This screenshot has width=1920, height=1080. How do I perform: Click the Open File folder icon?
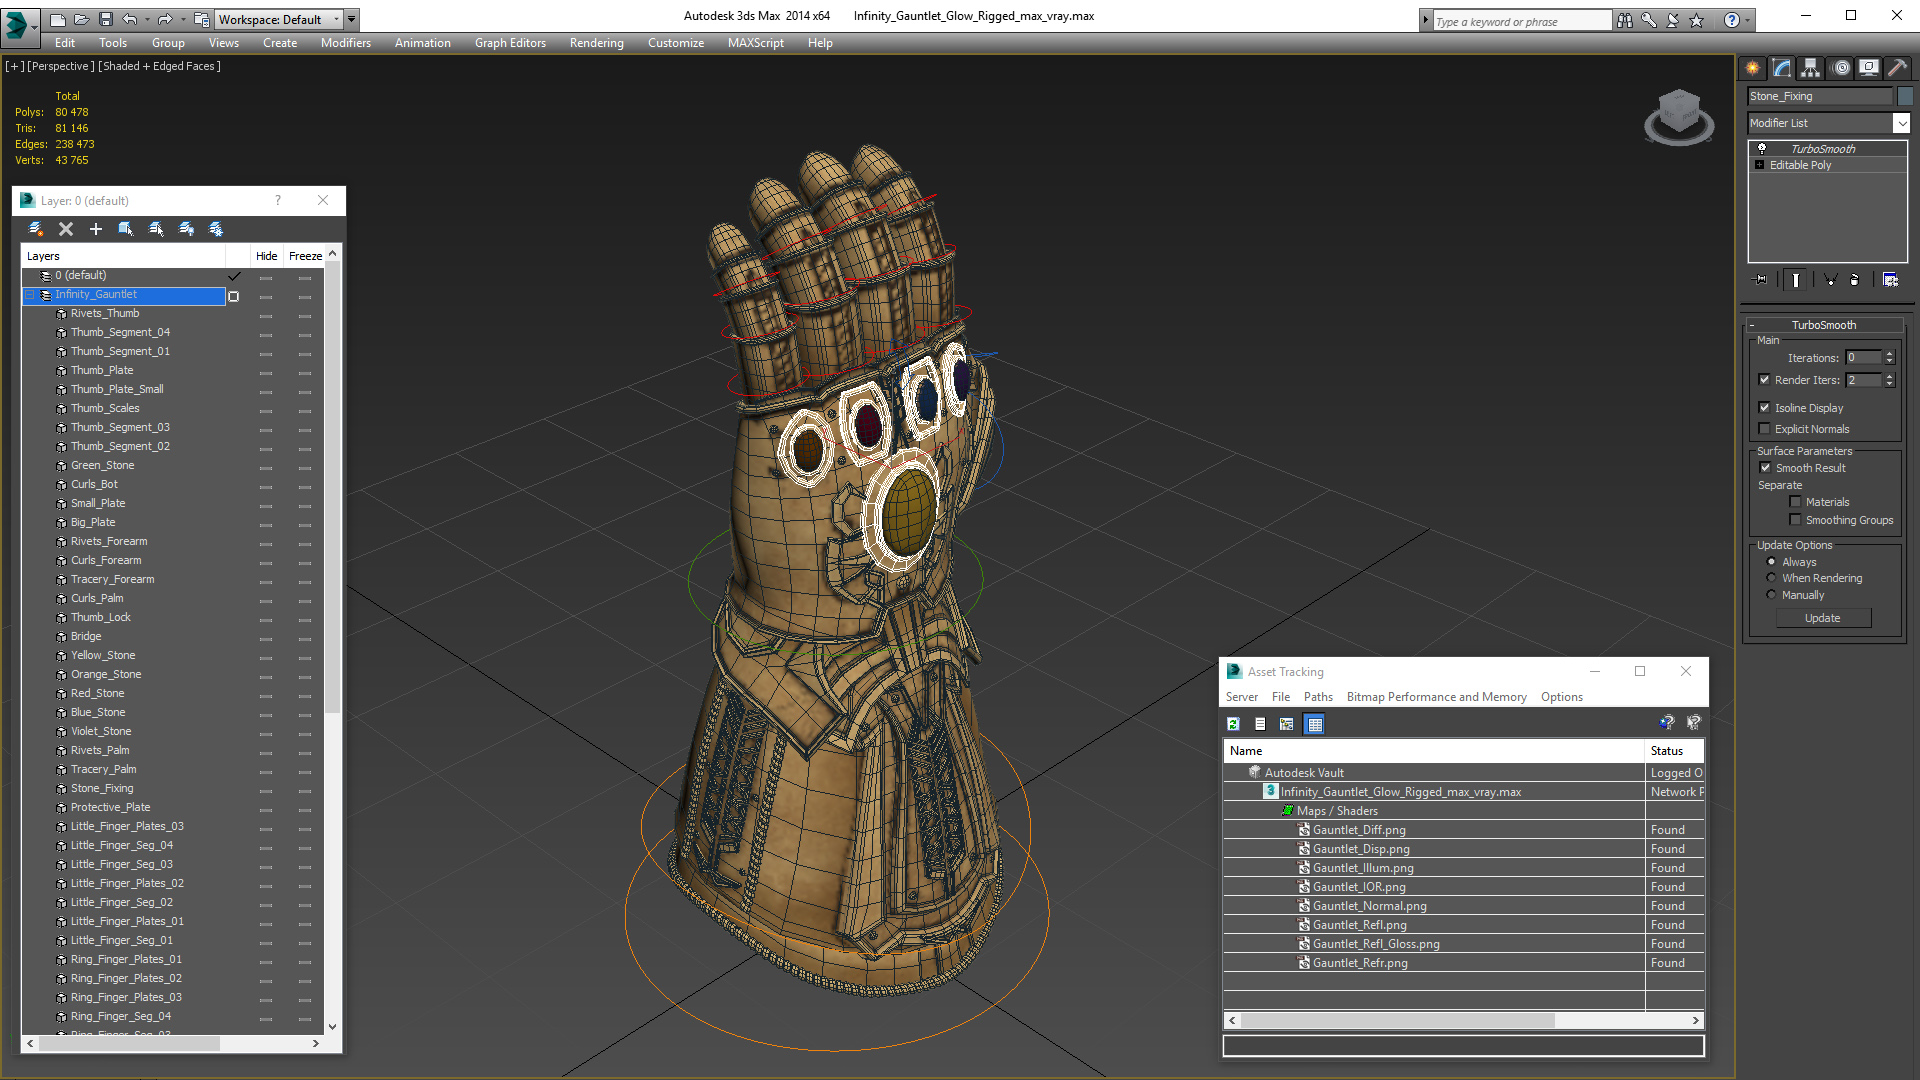[x=81, y=19]
